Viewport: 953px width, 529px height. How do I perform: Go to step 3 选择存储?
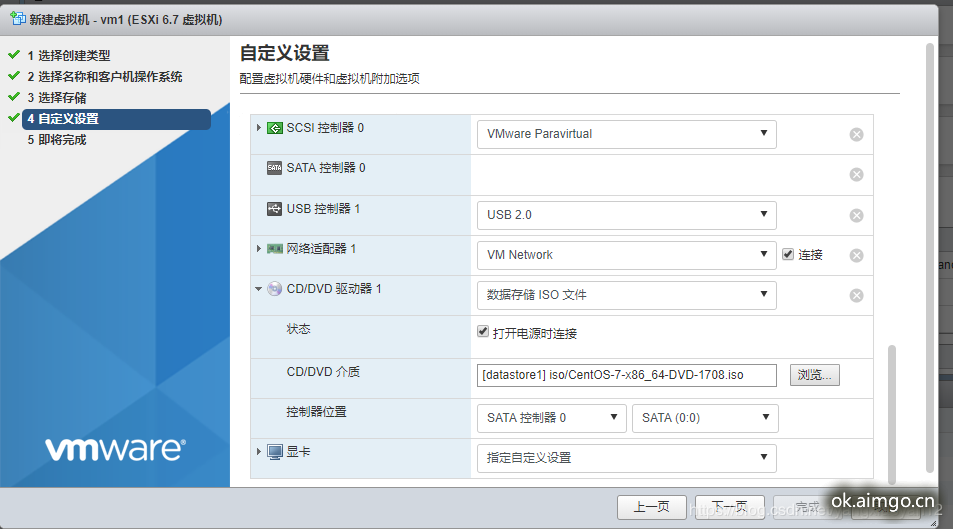tap(62, 98)
